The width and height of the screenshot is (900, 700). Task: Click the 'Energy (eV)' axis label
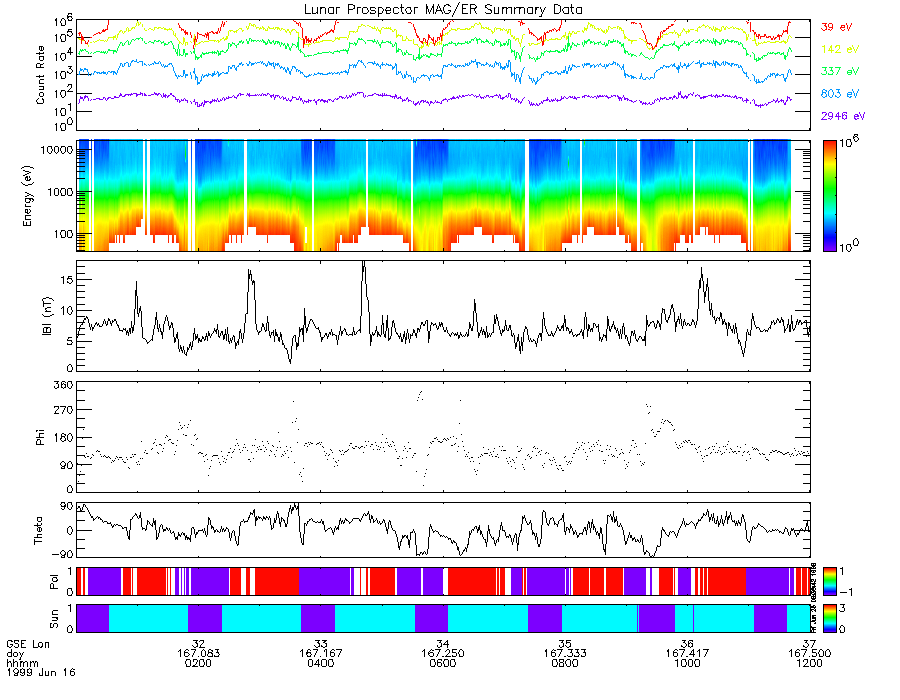(27, 196)
